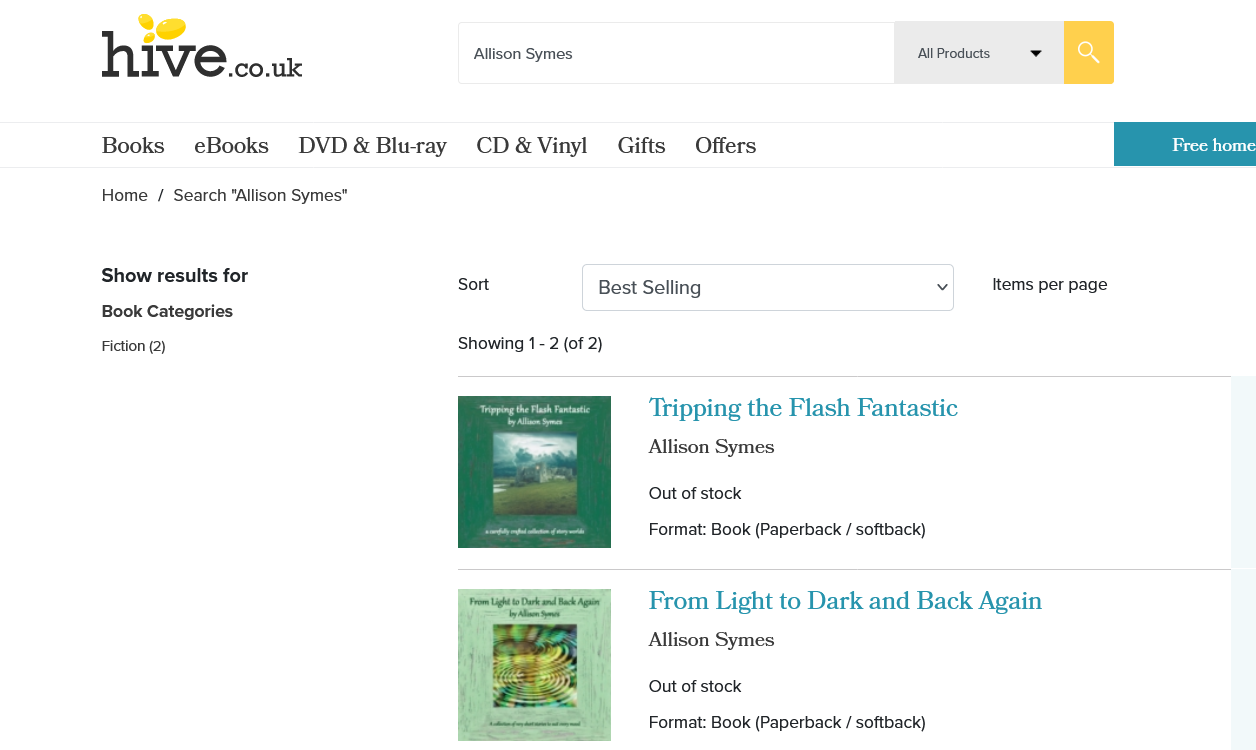Select the Gifts menu item
The width and height of the screenshot is (1256, 750).
point(641,146)
